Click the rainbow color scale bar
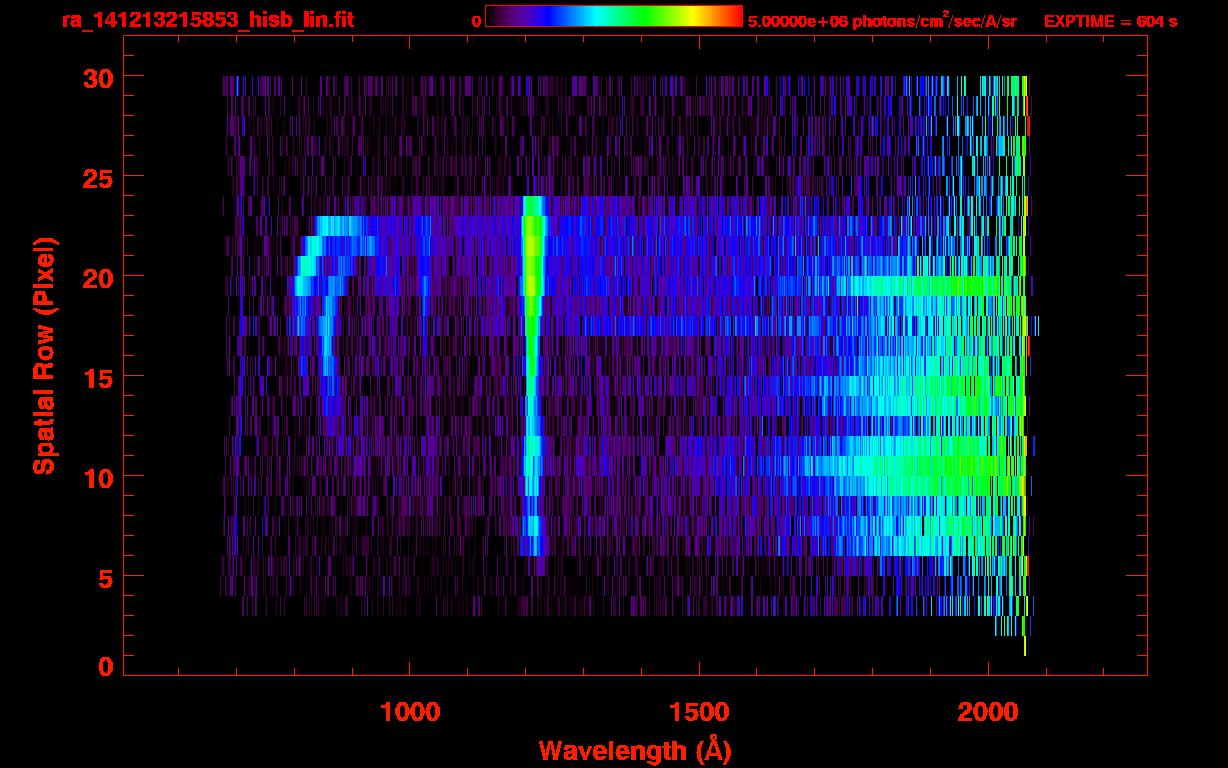The width and height of the screenshot is (1228, 768). point(614,16)
